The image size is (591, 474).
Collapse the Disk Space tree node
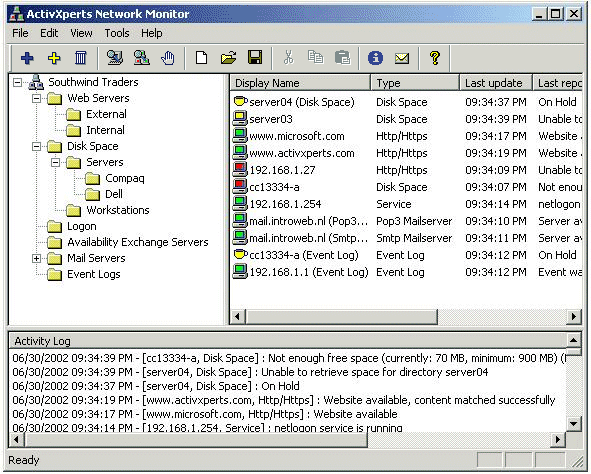click(37, 147)
